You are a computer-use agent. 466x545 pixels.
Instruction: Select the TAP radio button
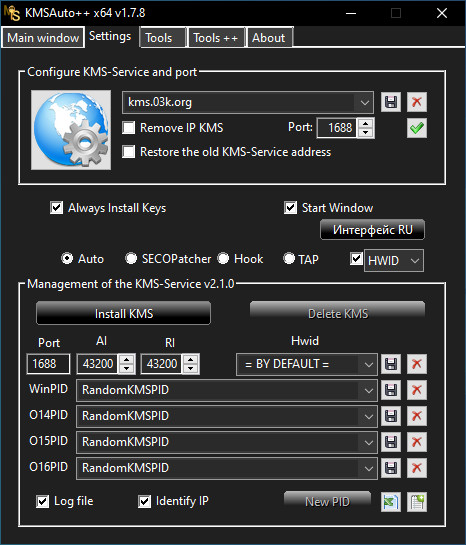(289, 259)
